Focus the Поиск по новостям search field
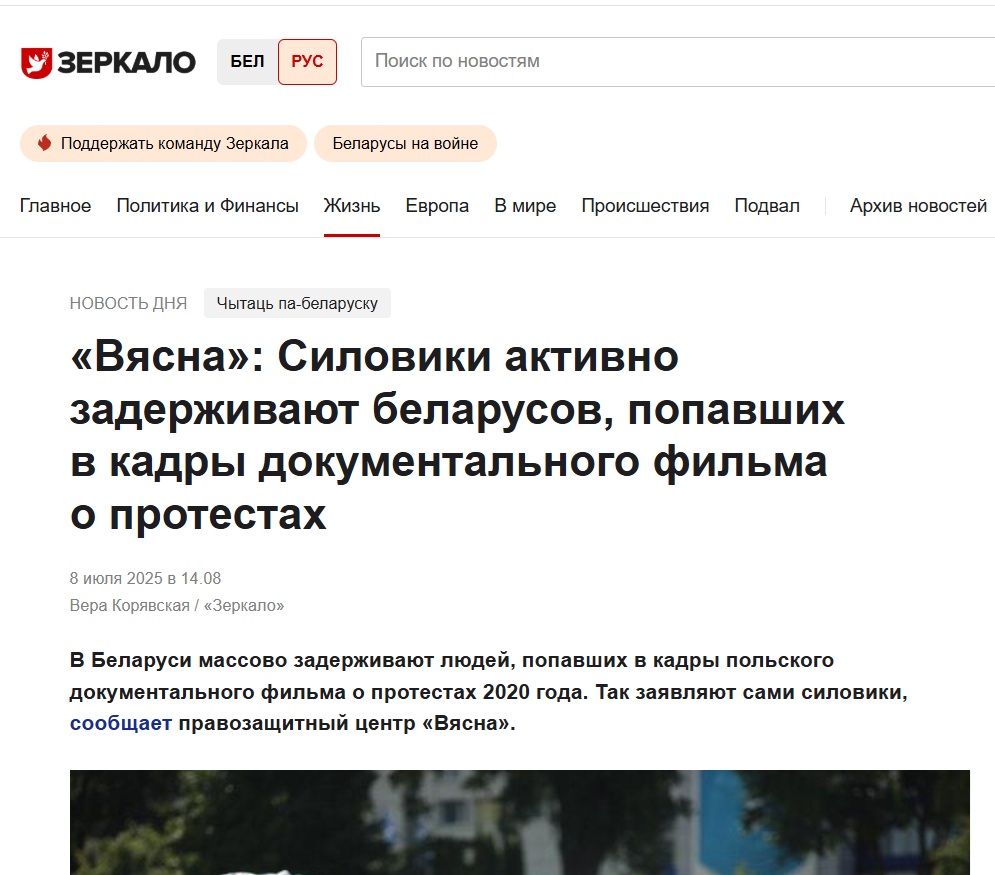995x875 pixels. [x=678, y=62]
